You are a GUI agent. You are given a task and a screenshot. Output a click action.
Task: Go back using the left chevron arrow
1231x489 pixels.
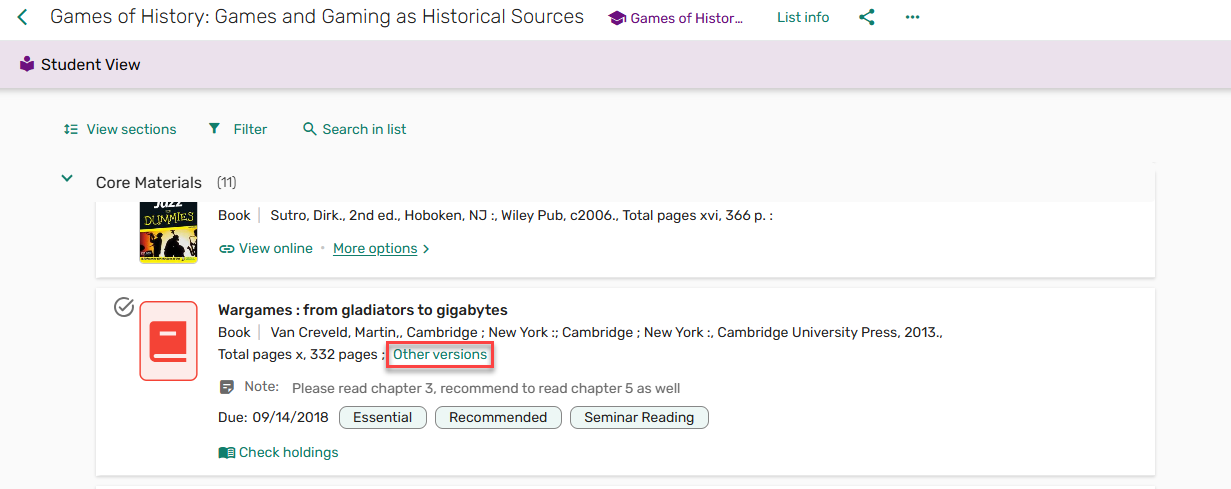[x=22, y=17]
